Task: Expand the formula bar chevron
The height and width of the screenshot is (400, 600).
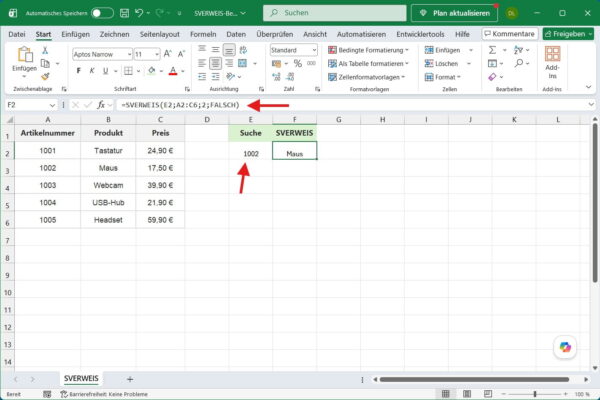Action: [x=591, y=104]
